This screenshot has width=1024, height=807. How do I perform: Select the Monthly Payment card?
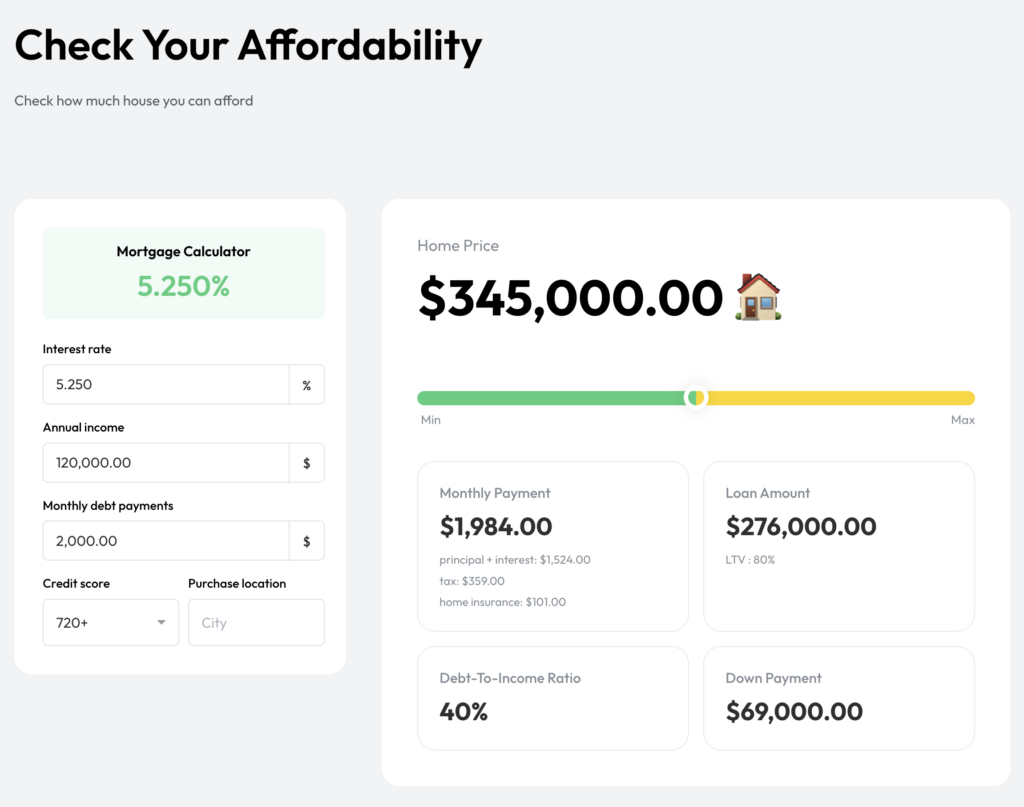point(553,546)
